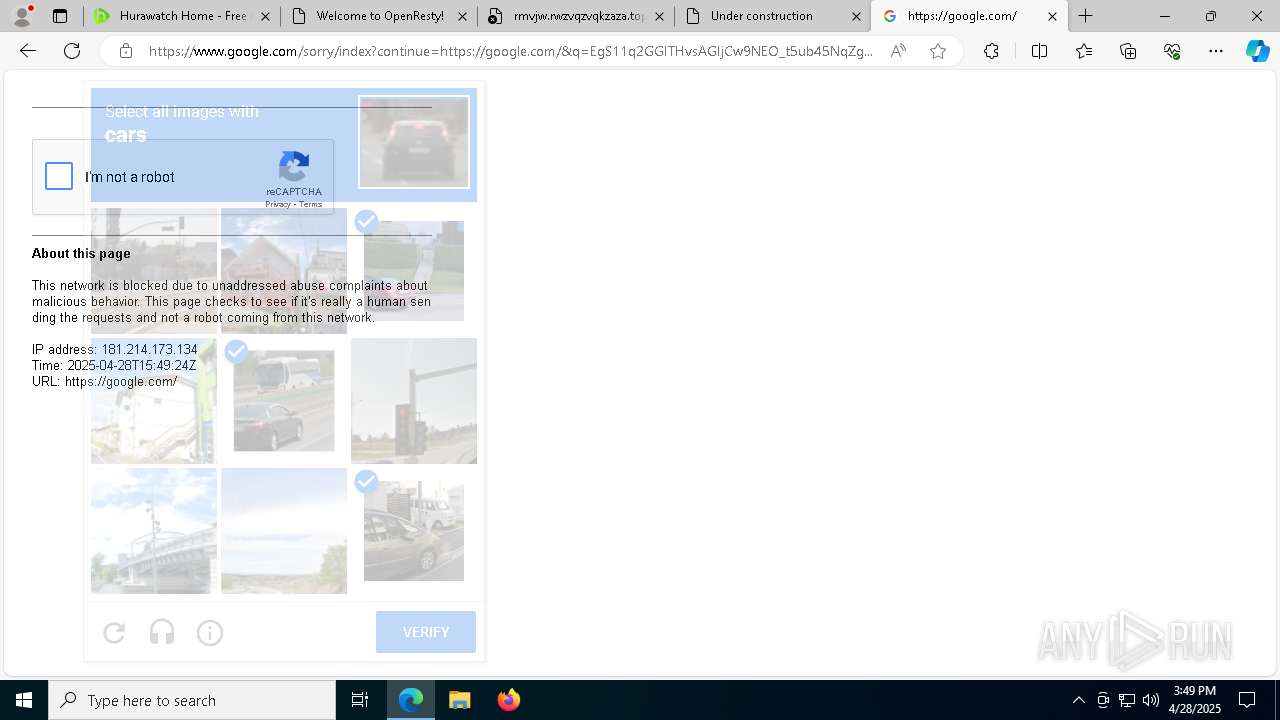Close the Welcome to OpenResty tab

point(462,16)
